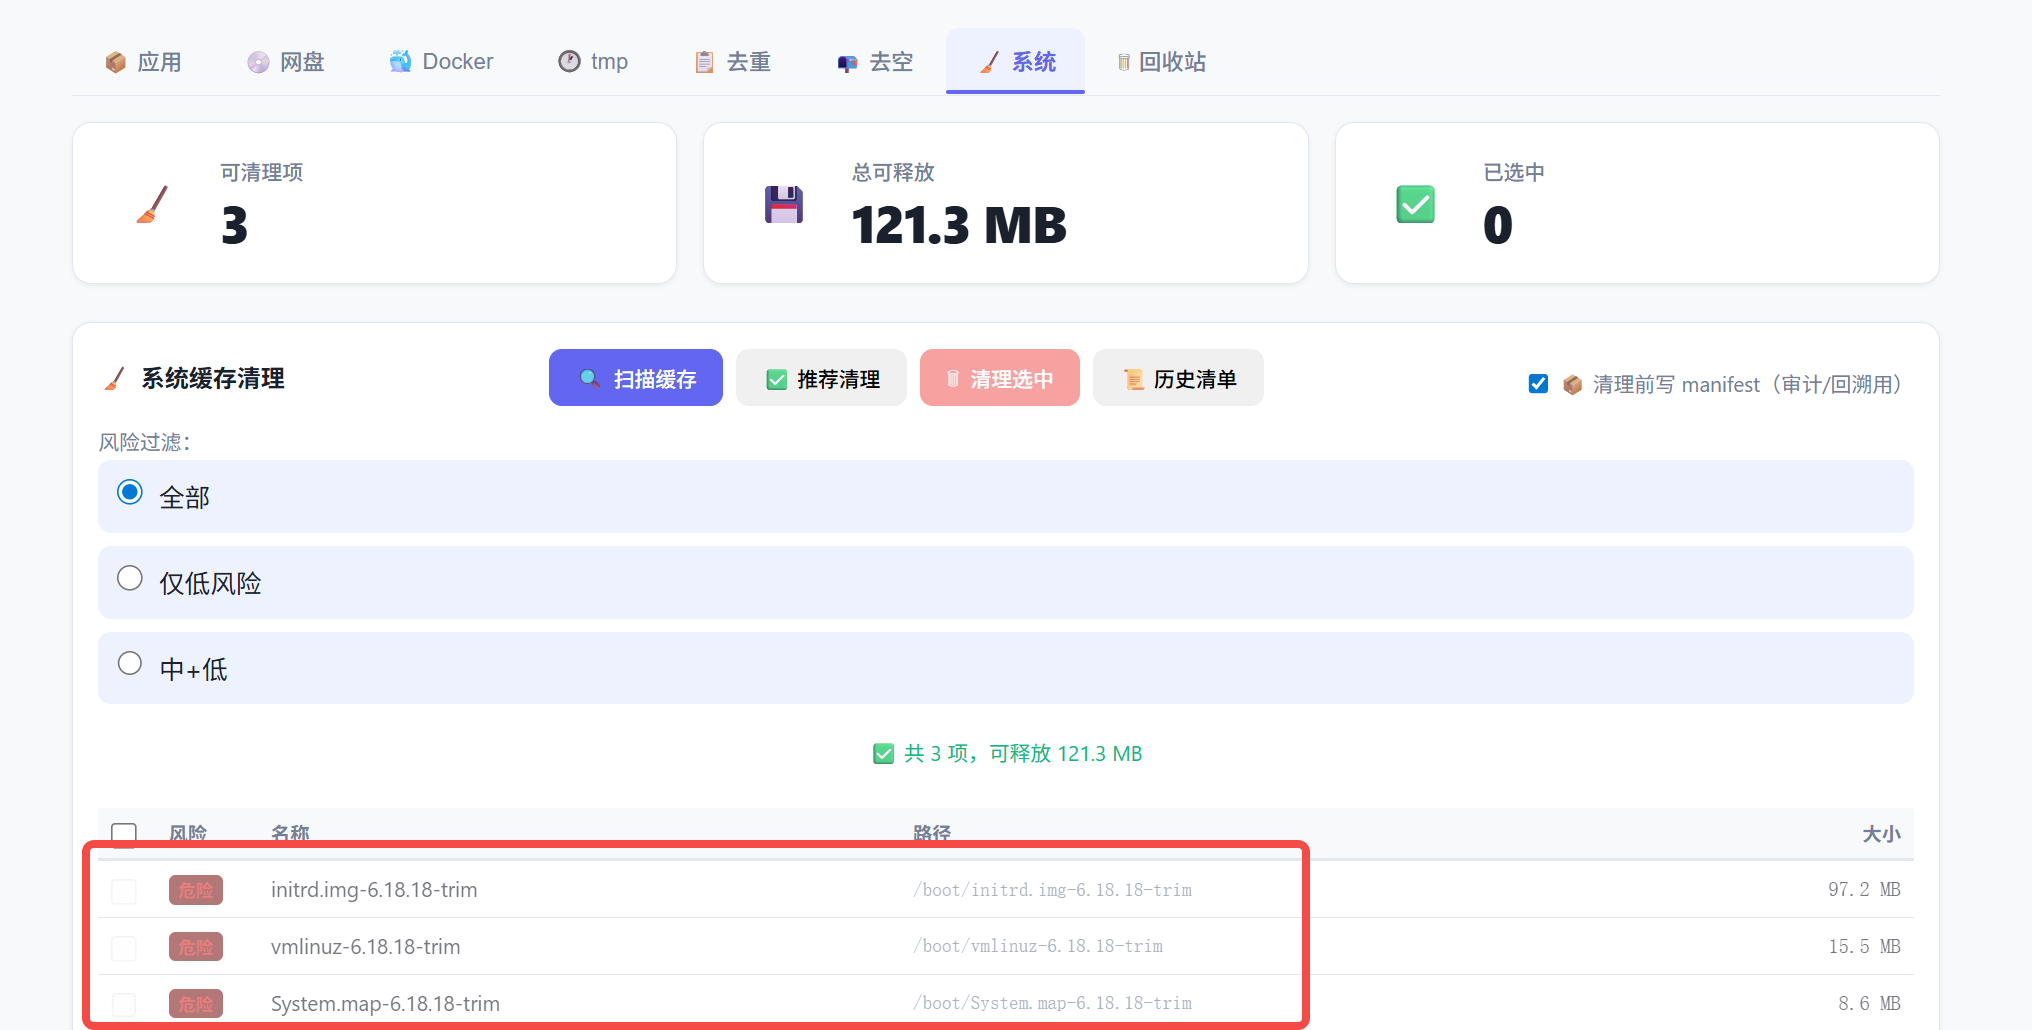Click the 共 3 项，可释放 121.3 MB status
This screenshot has width=2032, height=1030.
[1008, 754]
